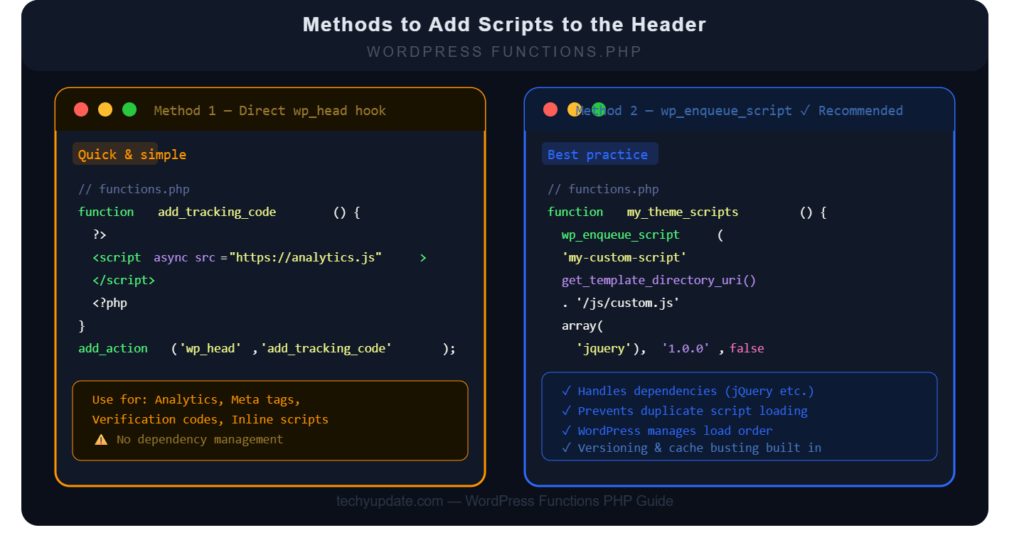
Task: Click the ?> closing PHP tag line
Action: coord(99,235)
